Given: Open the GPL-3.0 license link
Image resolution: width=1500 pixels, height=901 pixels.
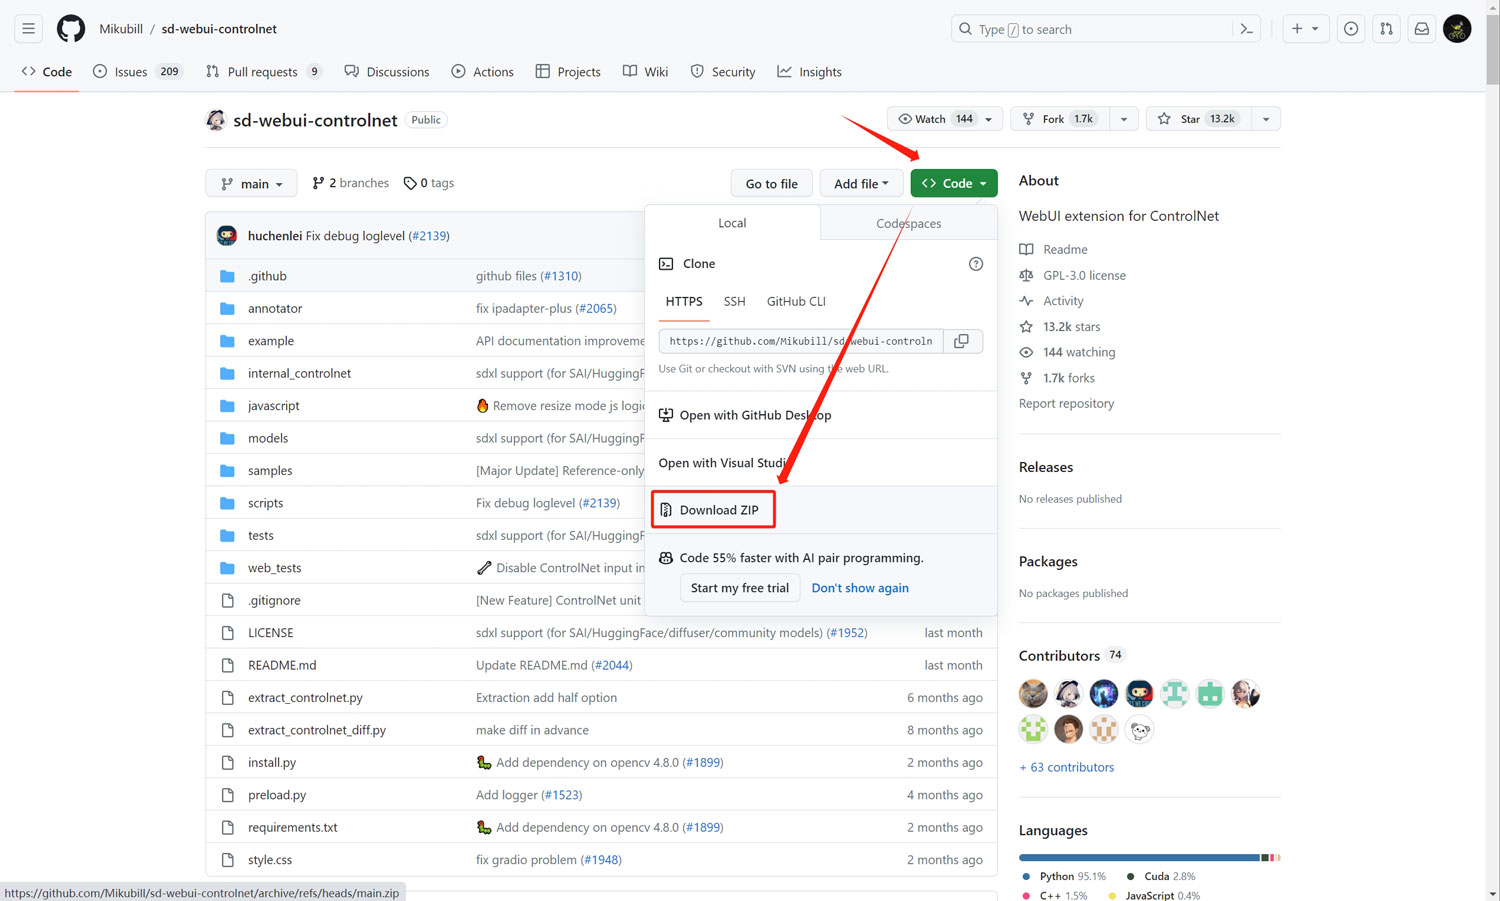Looking at the screenshot, I should pyautogui.click(x=1073, y=276).
